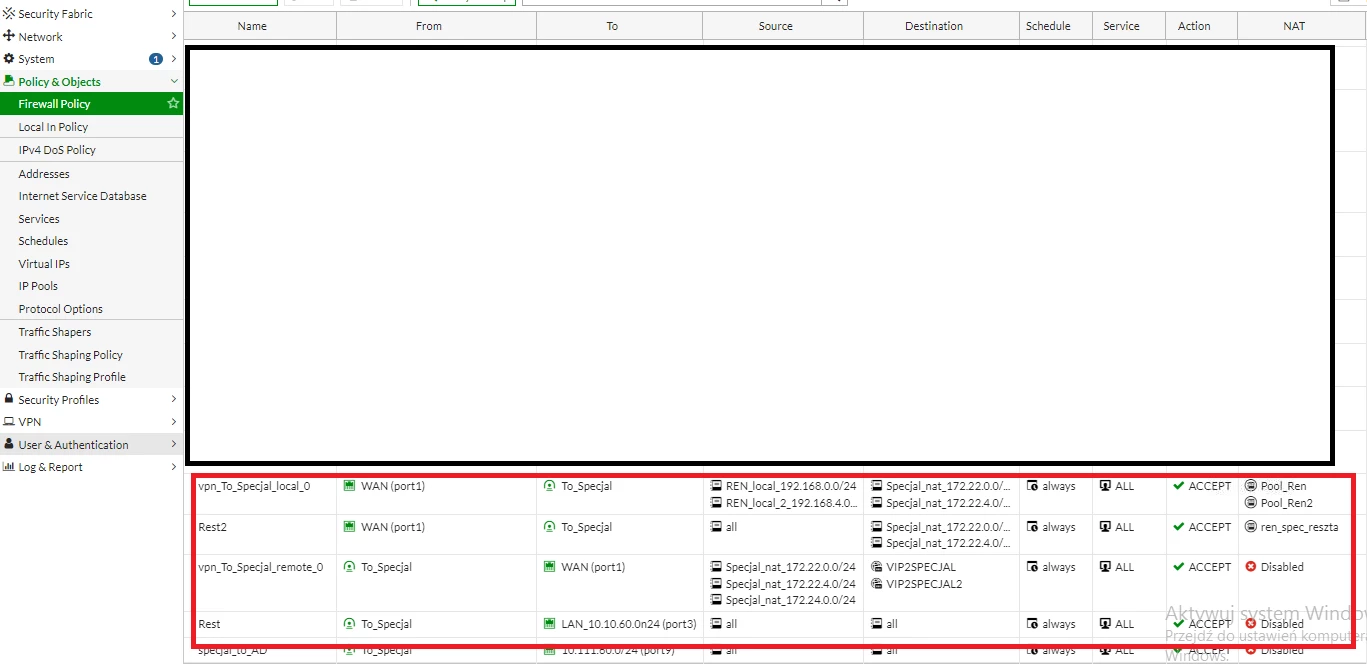This screenshot has width=1367, height=664.
Task: Click the Destination column header
Action: click(941, 26)
